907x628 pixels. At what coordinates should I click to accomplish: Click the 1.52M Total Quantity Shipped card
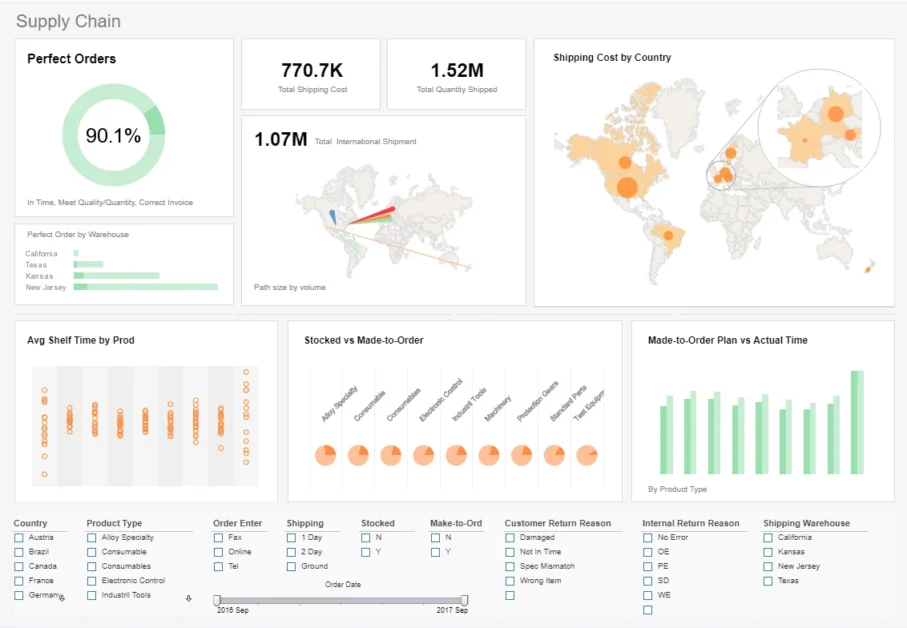(456, 74)
